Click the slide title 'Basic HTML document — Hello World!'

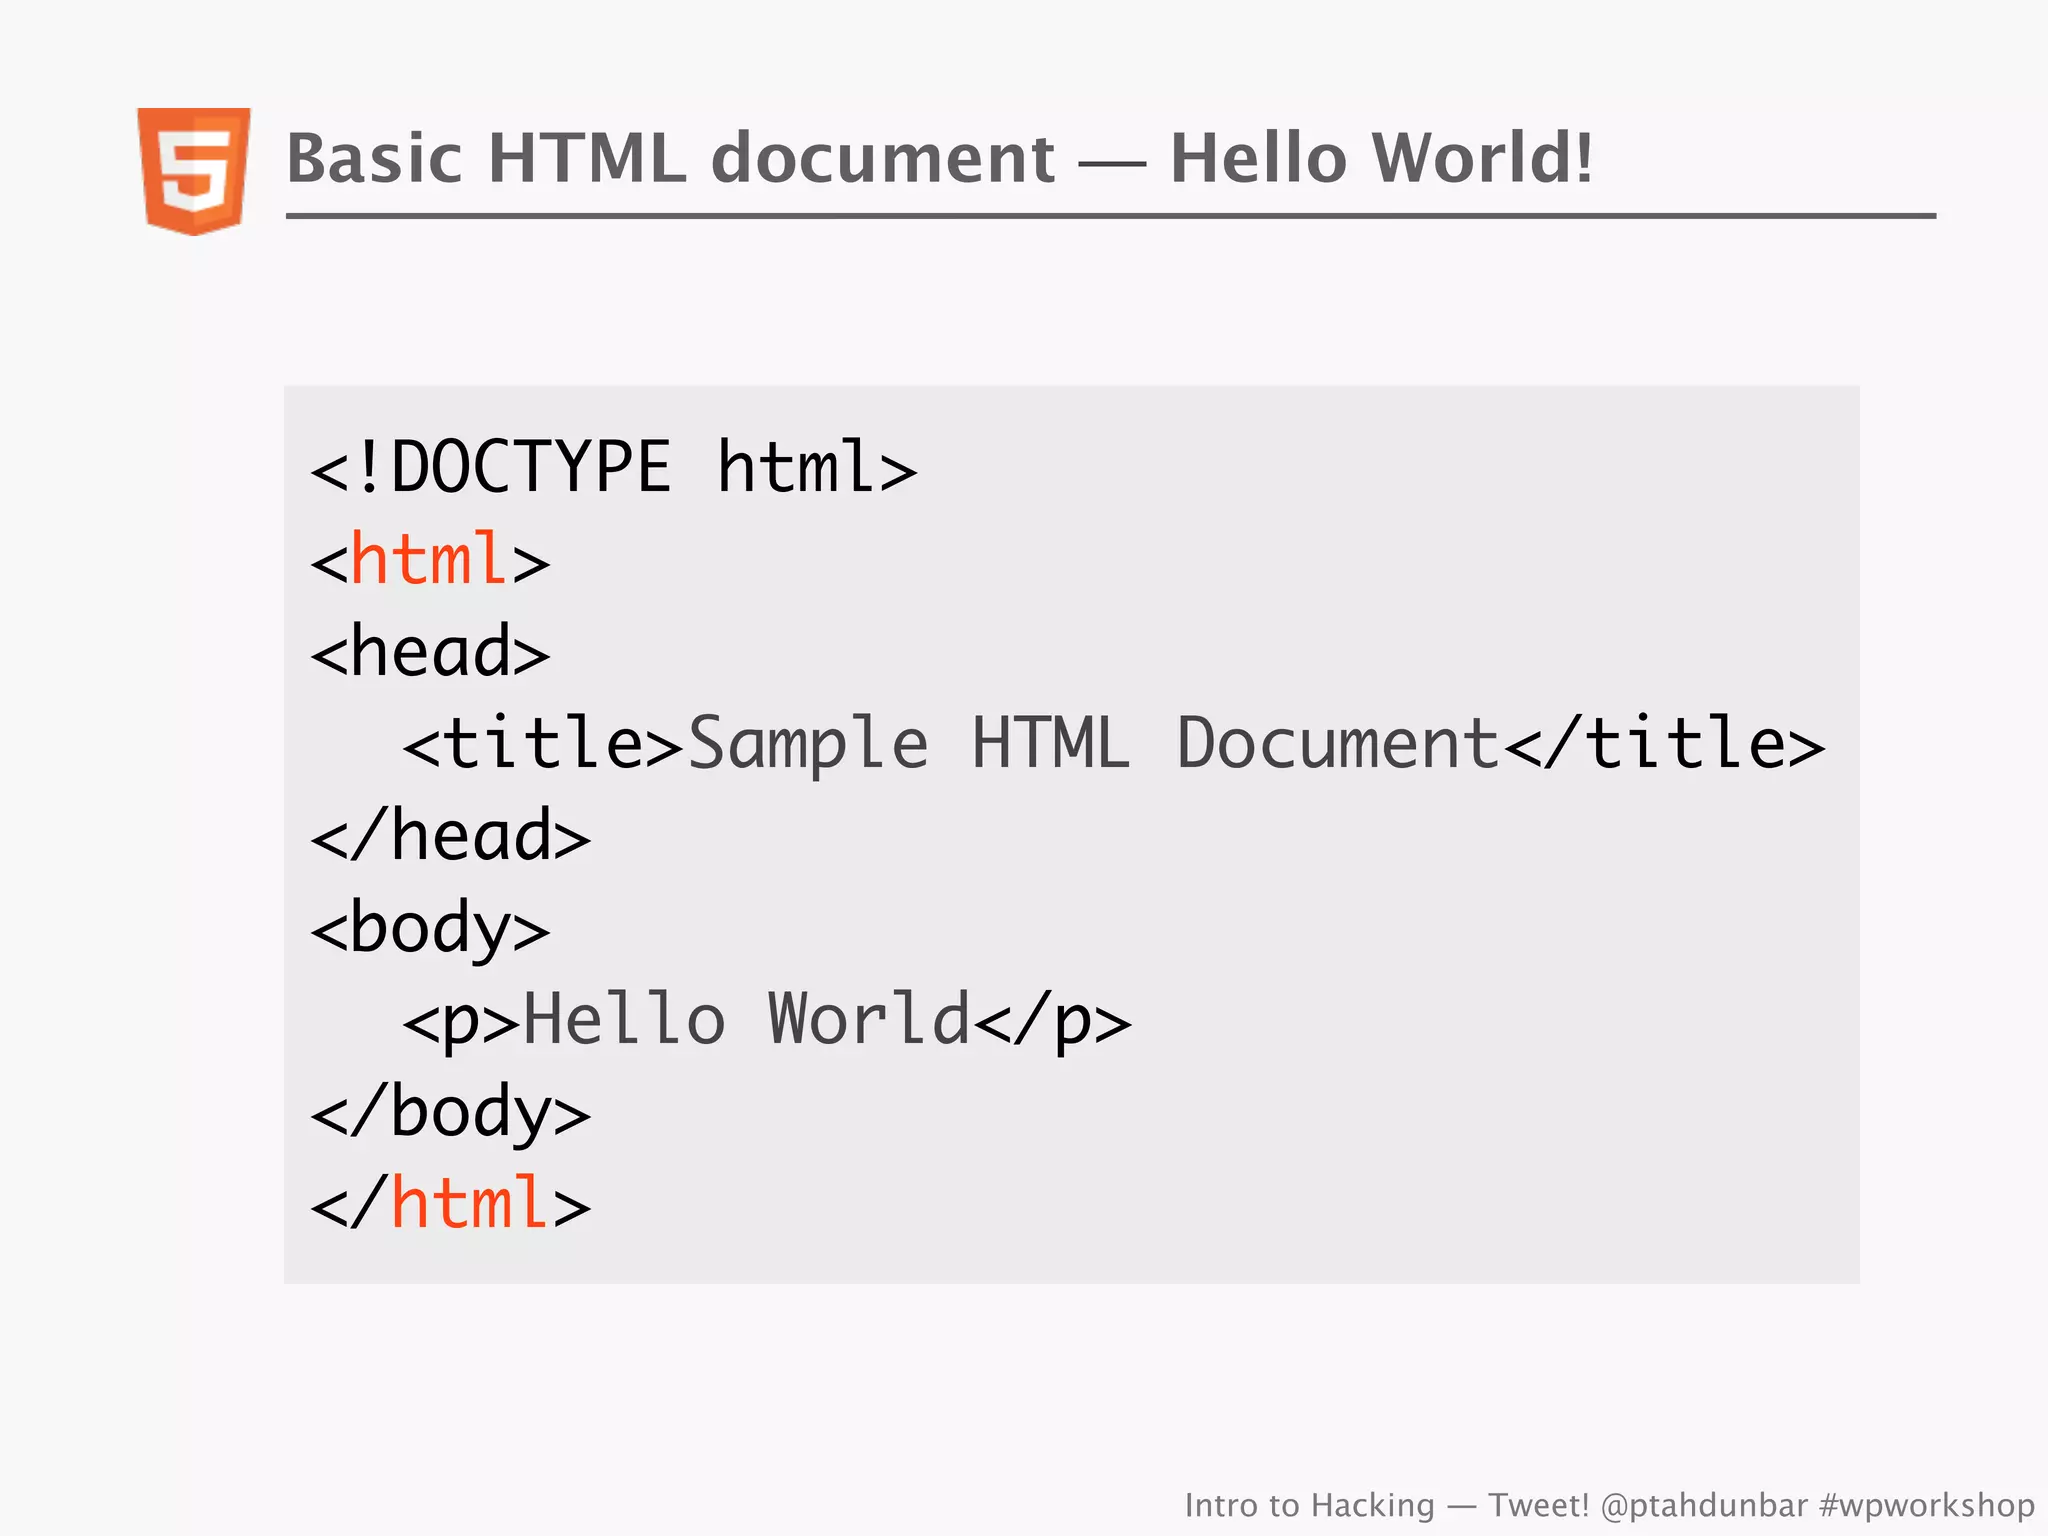(940, 158)
